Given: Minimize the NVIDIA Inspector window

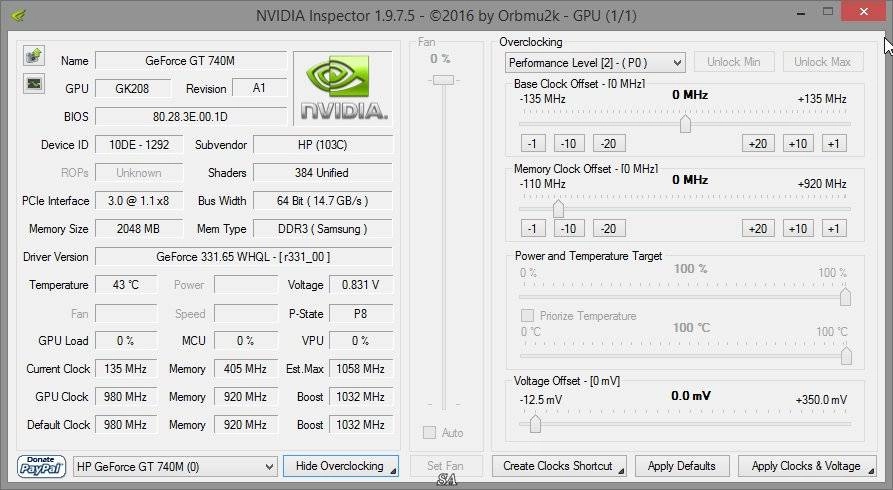Looking at the screenshot, I should click(x=801, y=12).
